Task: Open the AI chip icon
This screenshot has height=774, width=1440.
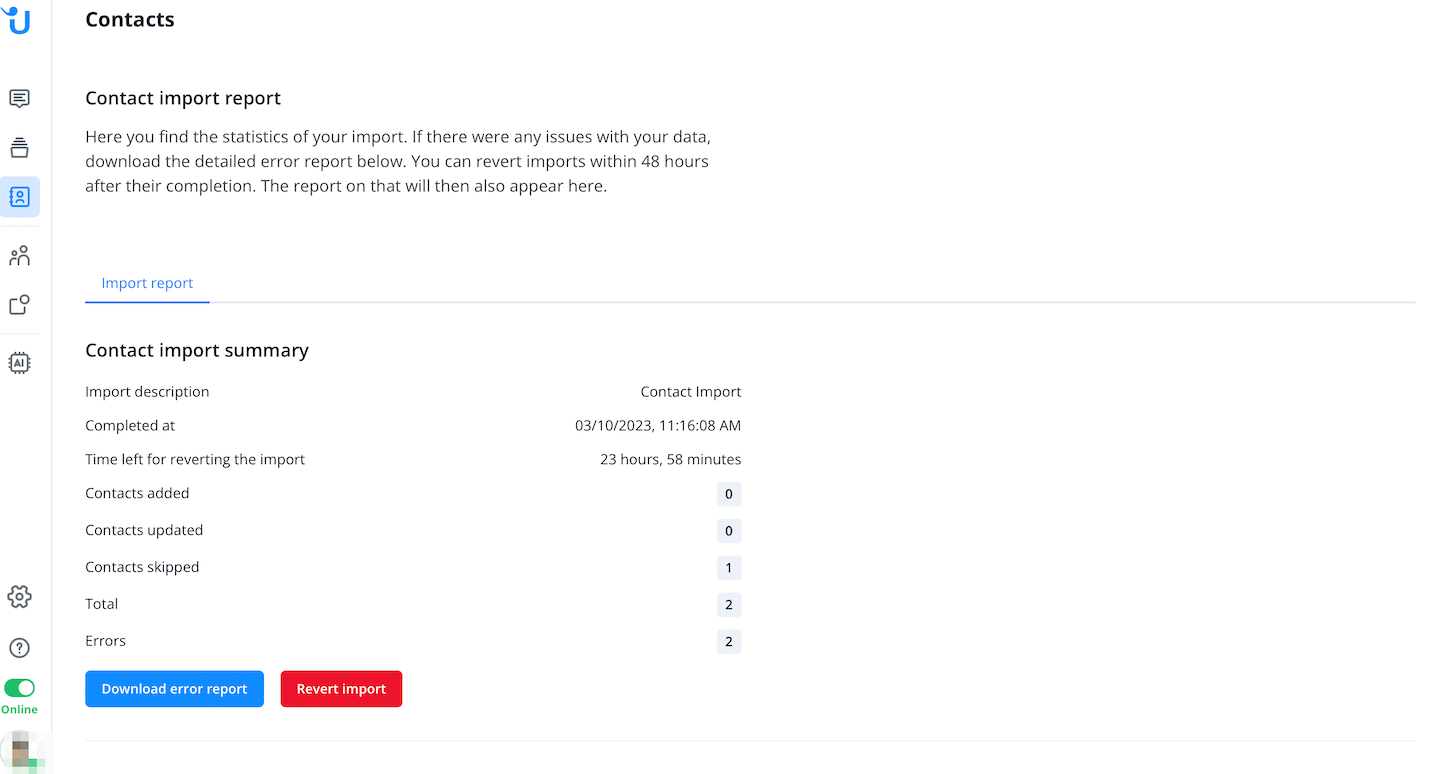Action: point(19,363)
